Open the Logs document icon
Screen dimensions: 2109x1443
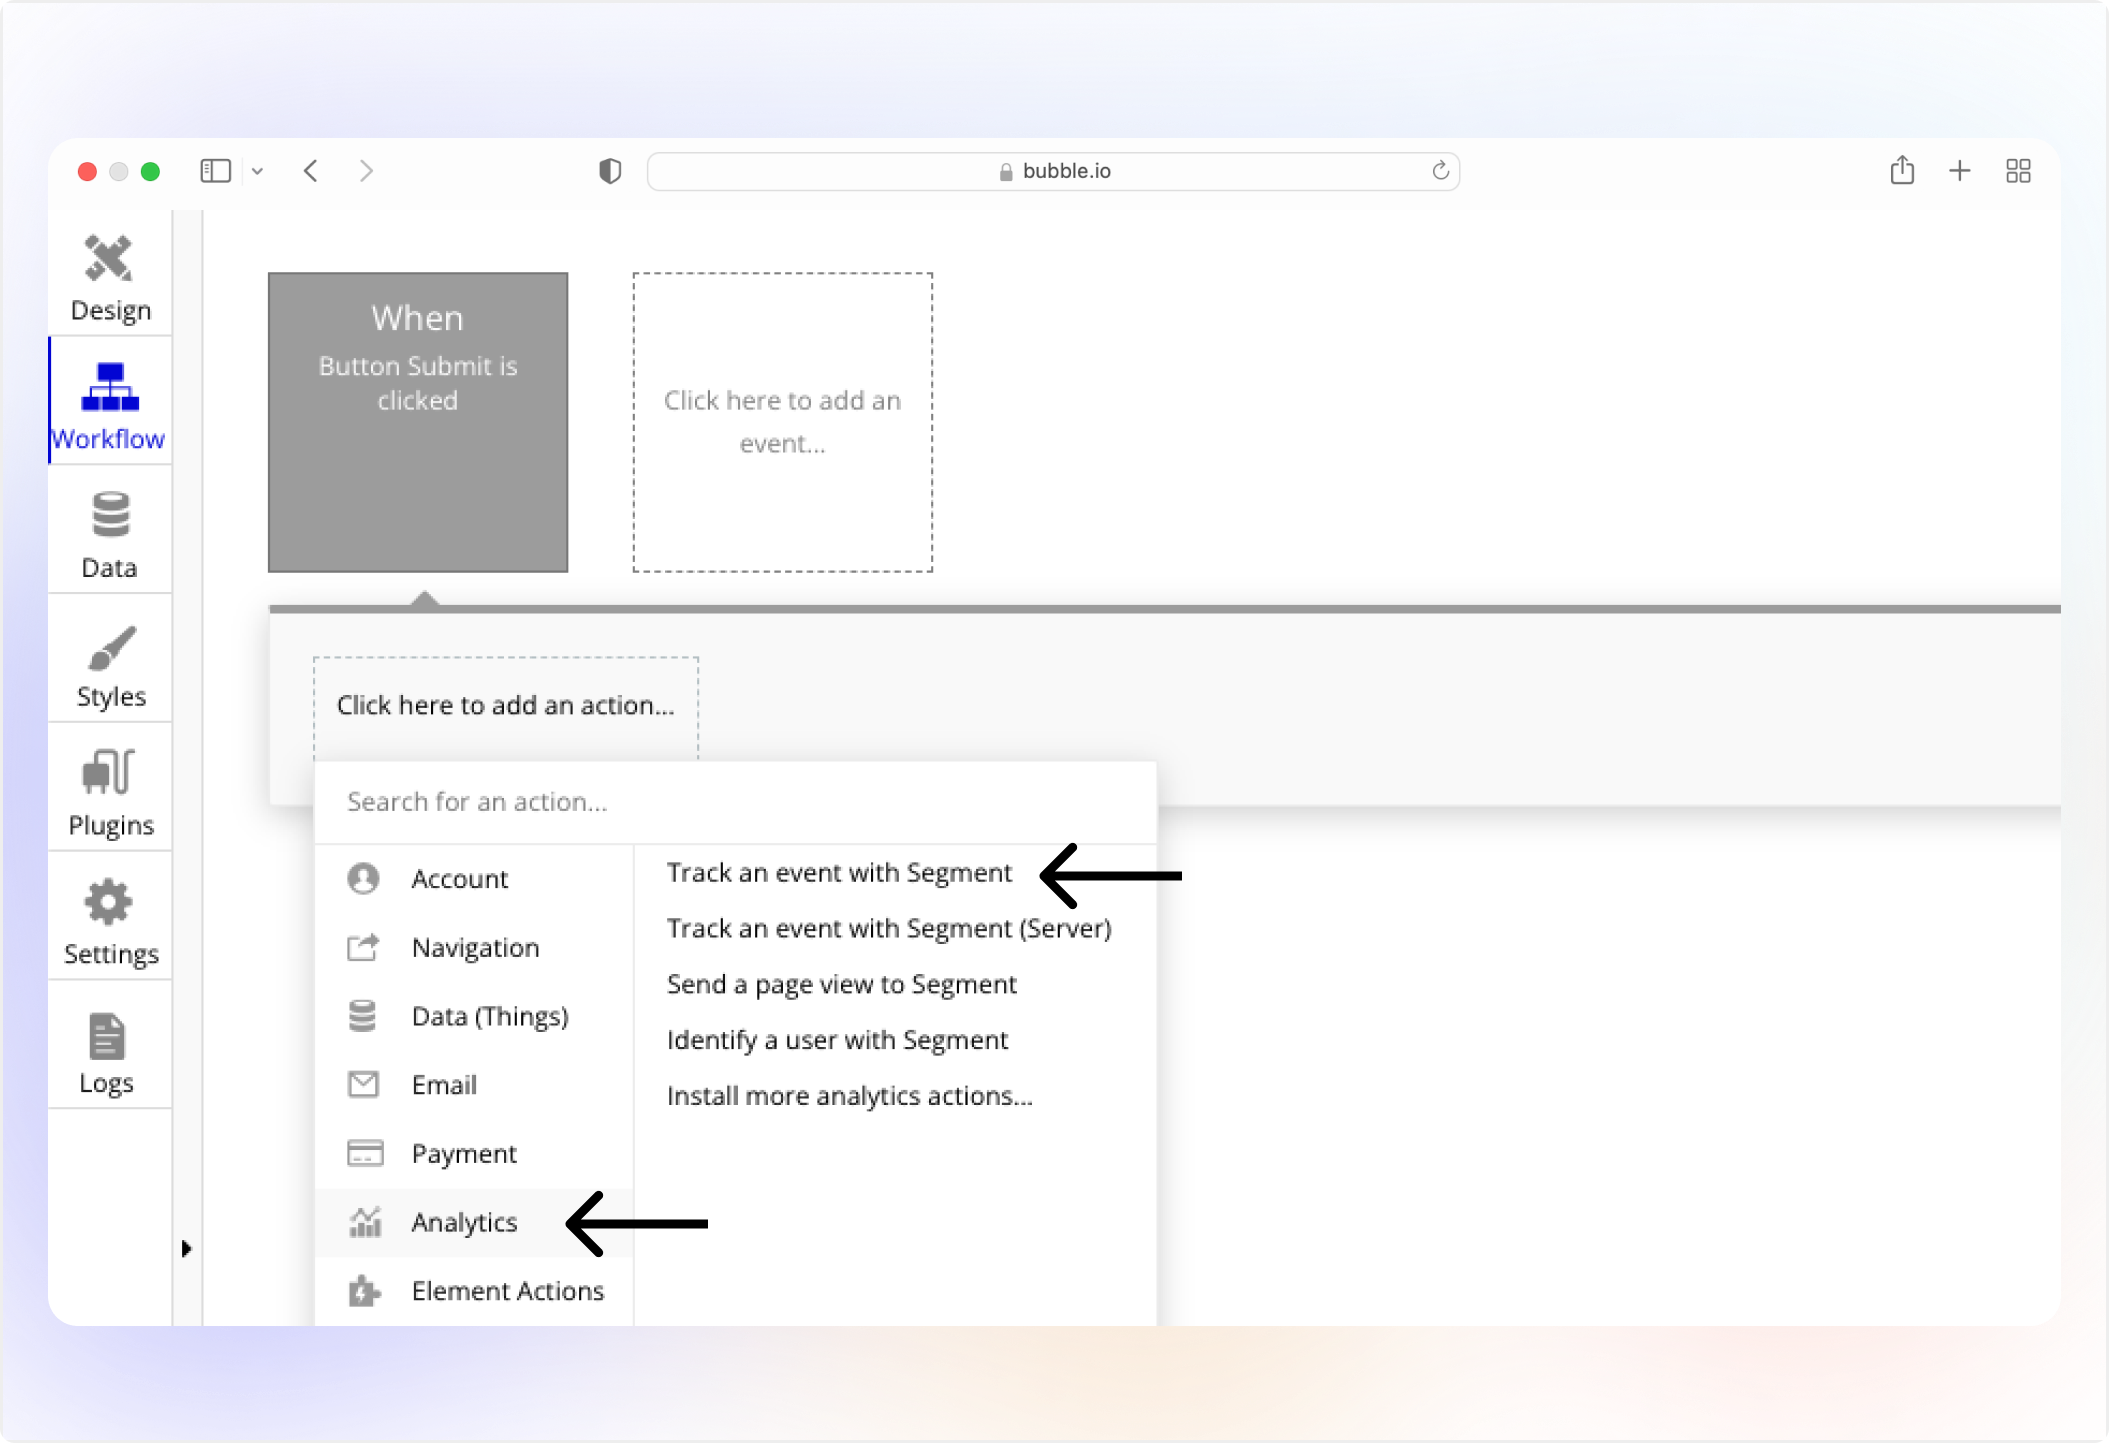point(107,1036)
